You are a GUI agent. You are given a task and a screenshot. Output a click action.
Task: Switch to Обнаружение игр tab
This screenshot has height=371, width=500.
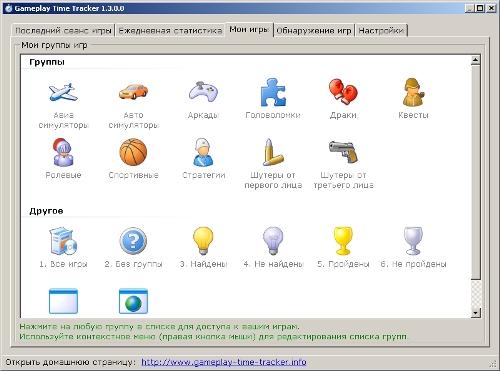tap(314, 31)
